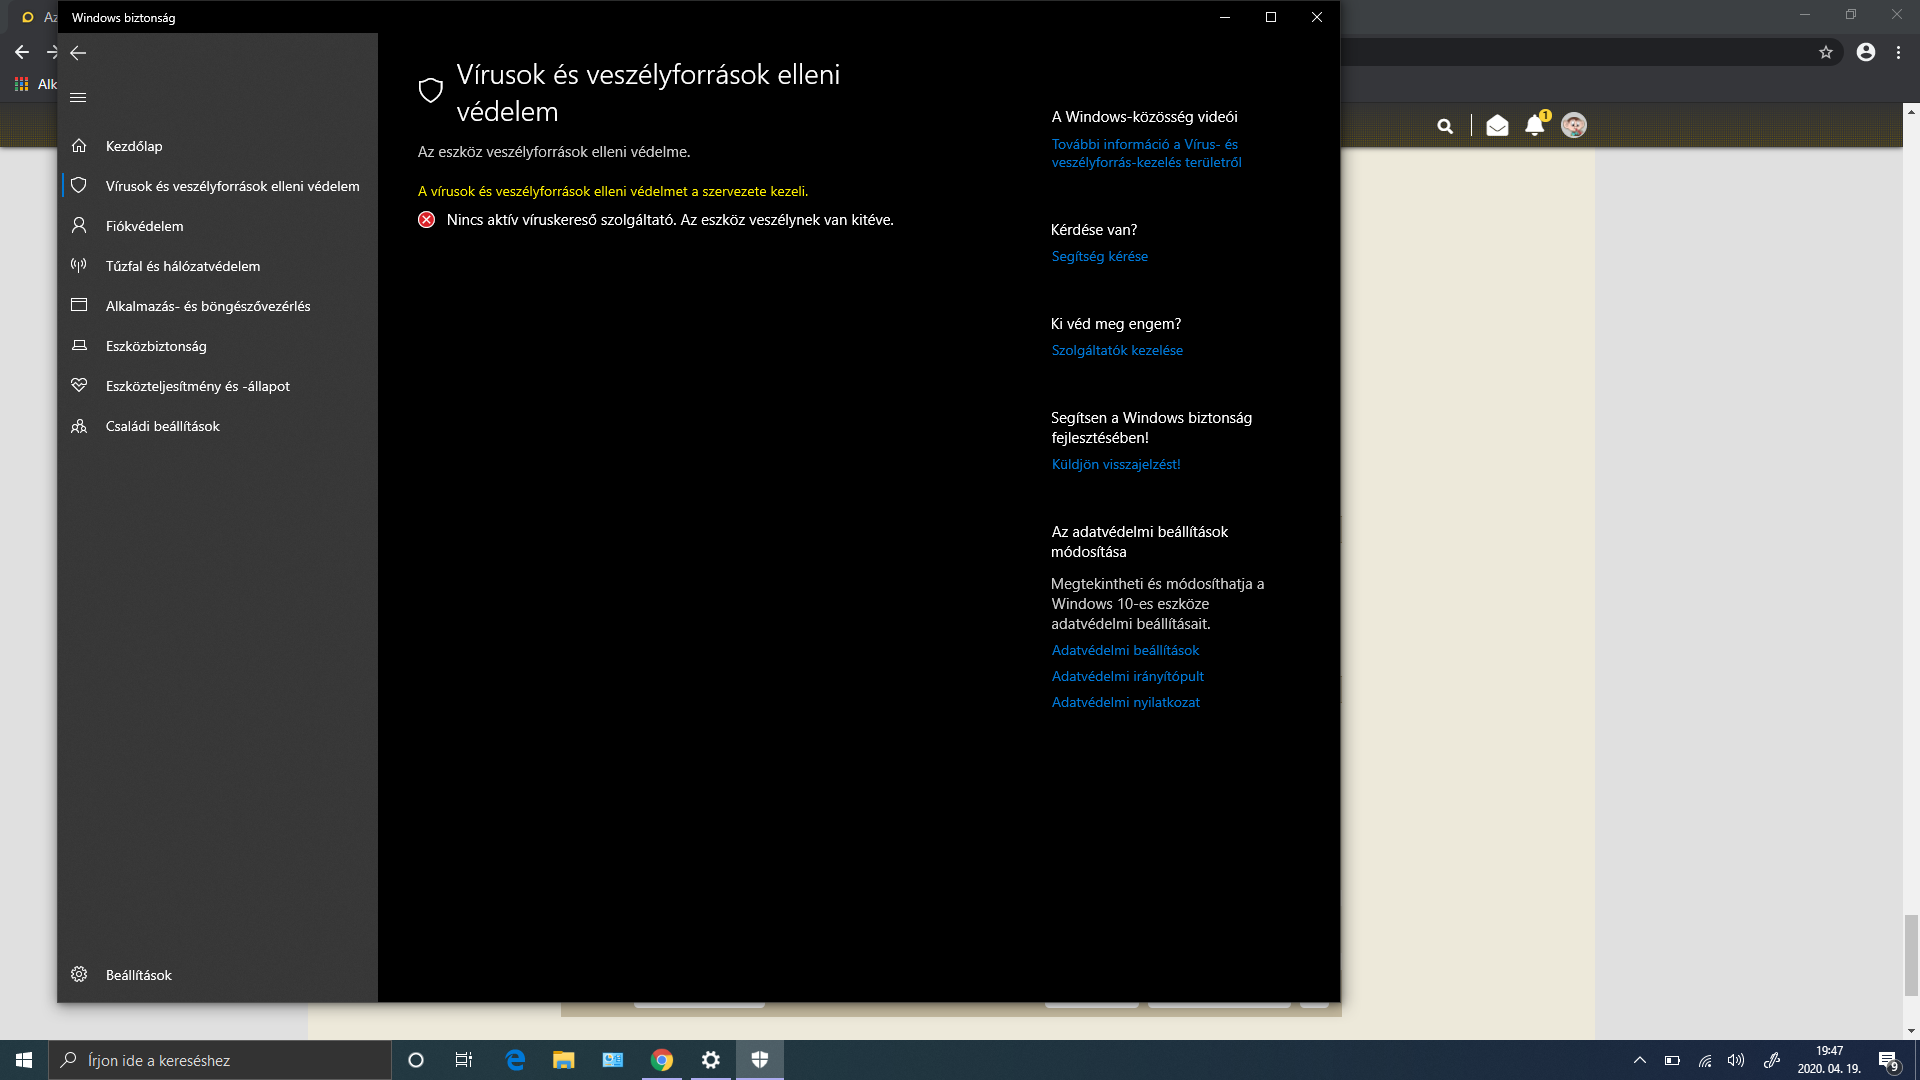
Task: Open Chrome three-dot menu
Action: [1898, 52]
